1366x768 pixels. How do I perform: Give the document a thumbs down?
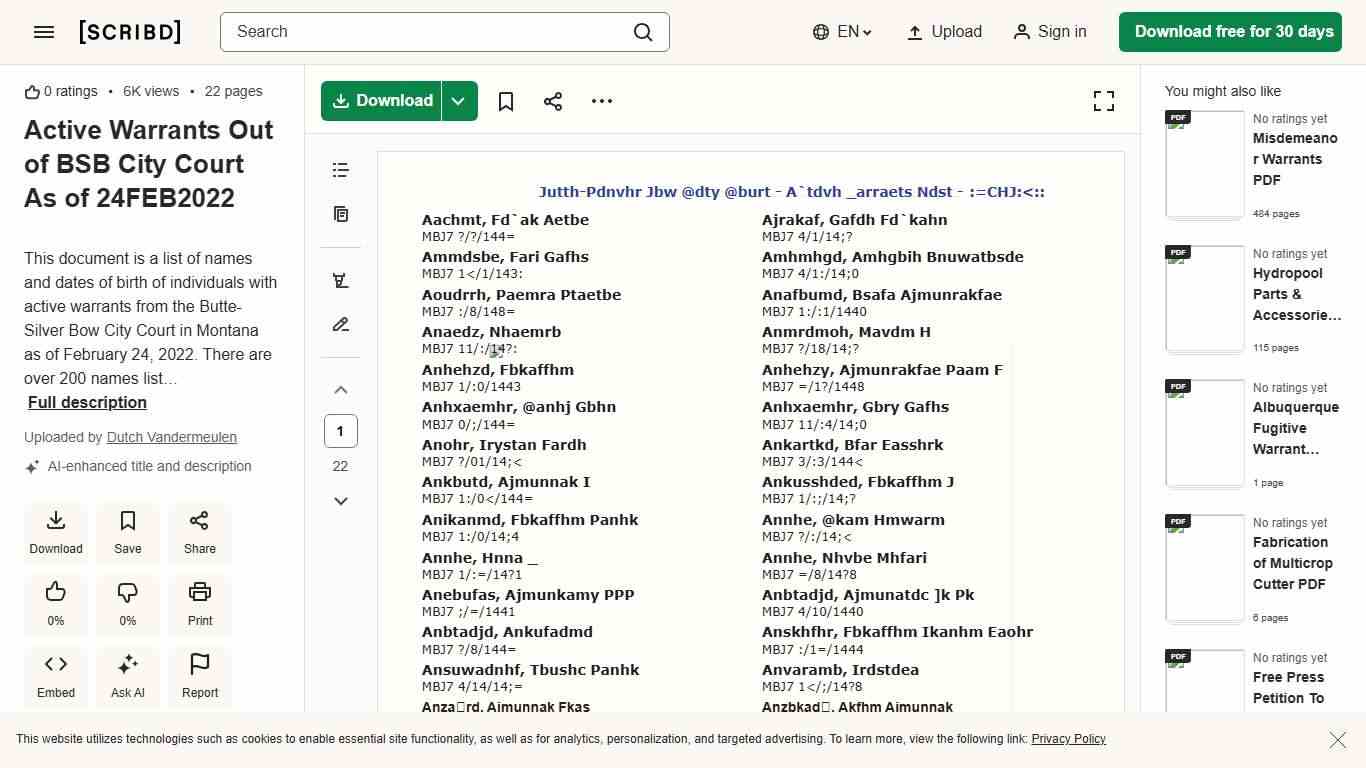127,604
